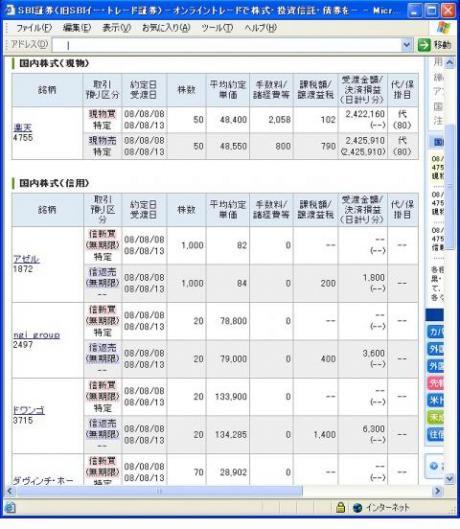
Task: Click the 78,800 average price cell
Action: point(228,321)
